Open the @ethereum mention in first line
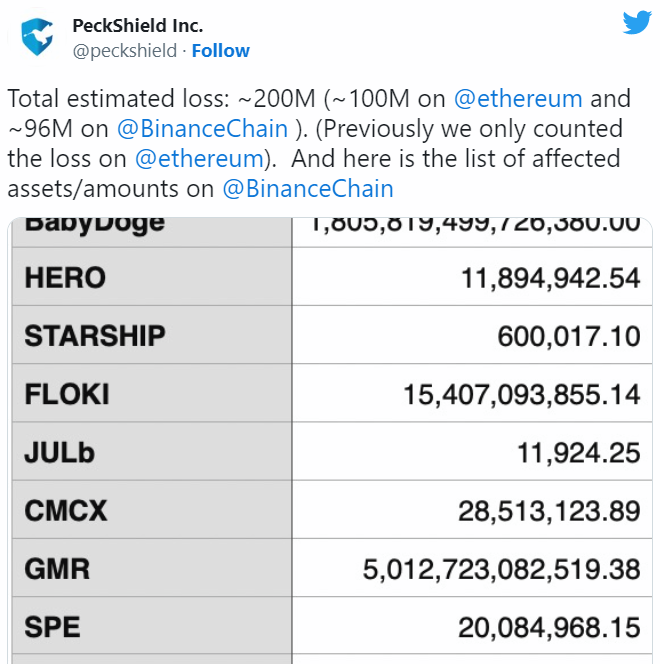Viewport: 660px width, 664px height. [517, 99]
